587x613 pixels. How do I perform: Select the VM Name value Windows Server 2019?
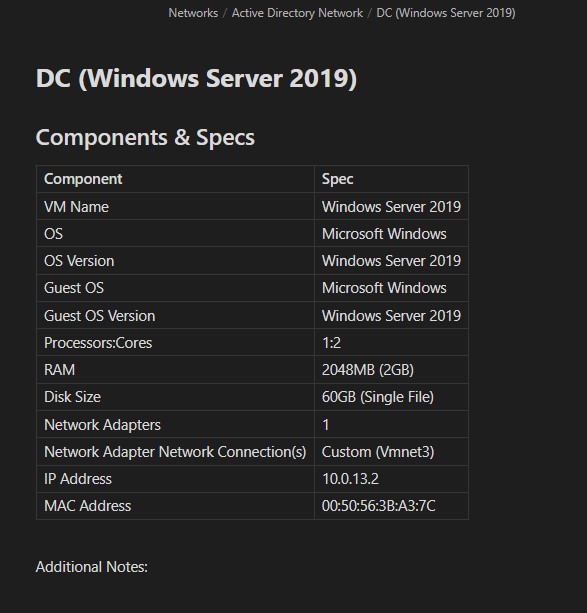tap(391, 207)
